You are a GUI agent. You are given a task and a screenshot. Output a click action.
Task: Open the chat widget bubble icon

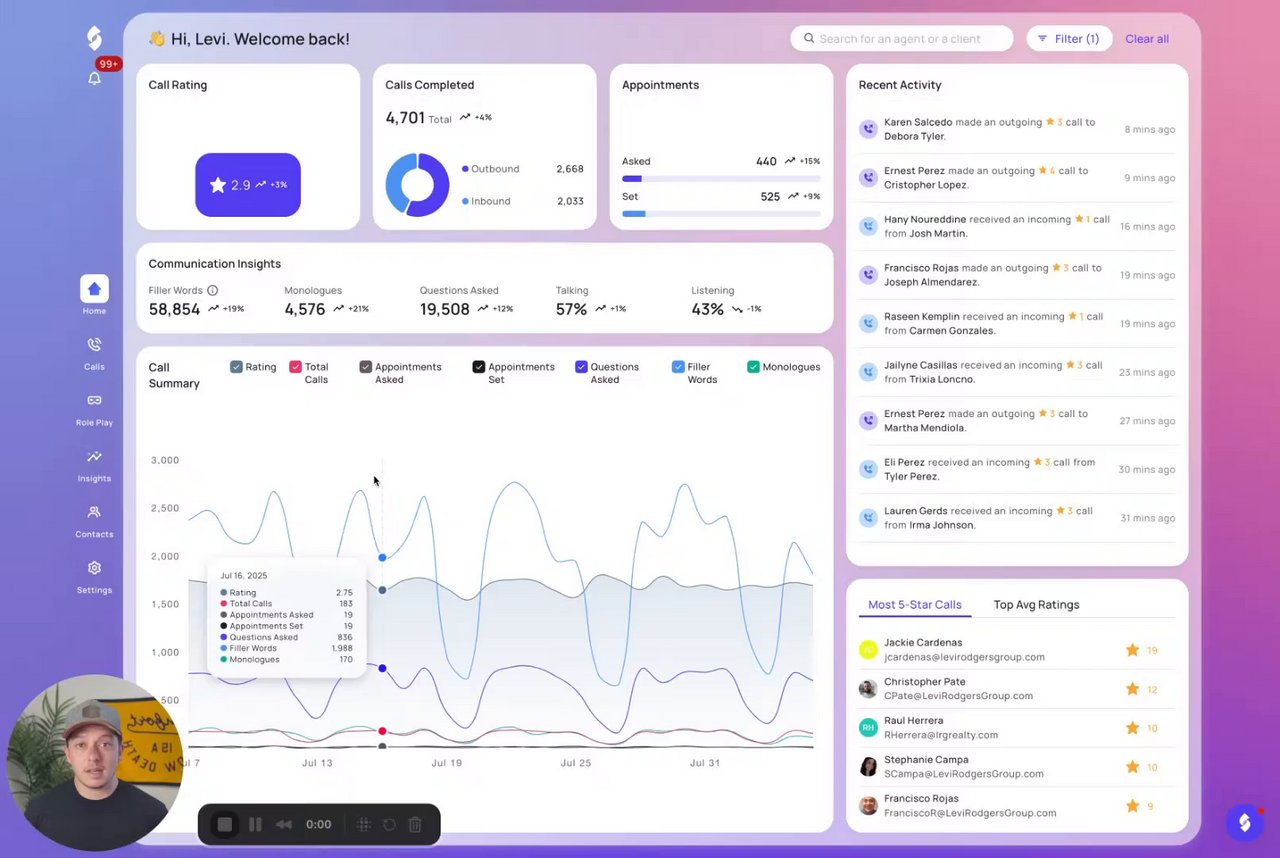click(1245, 822)
